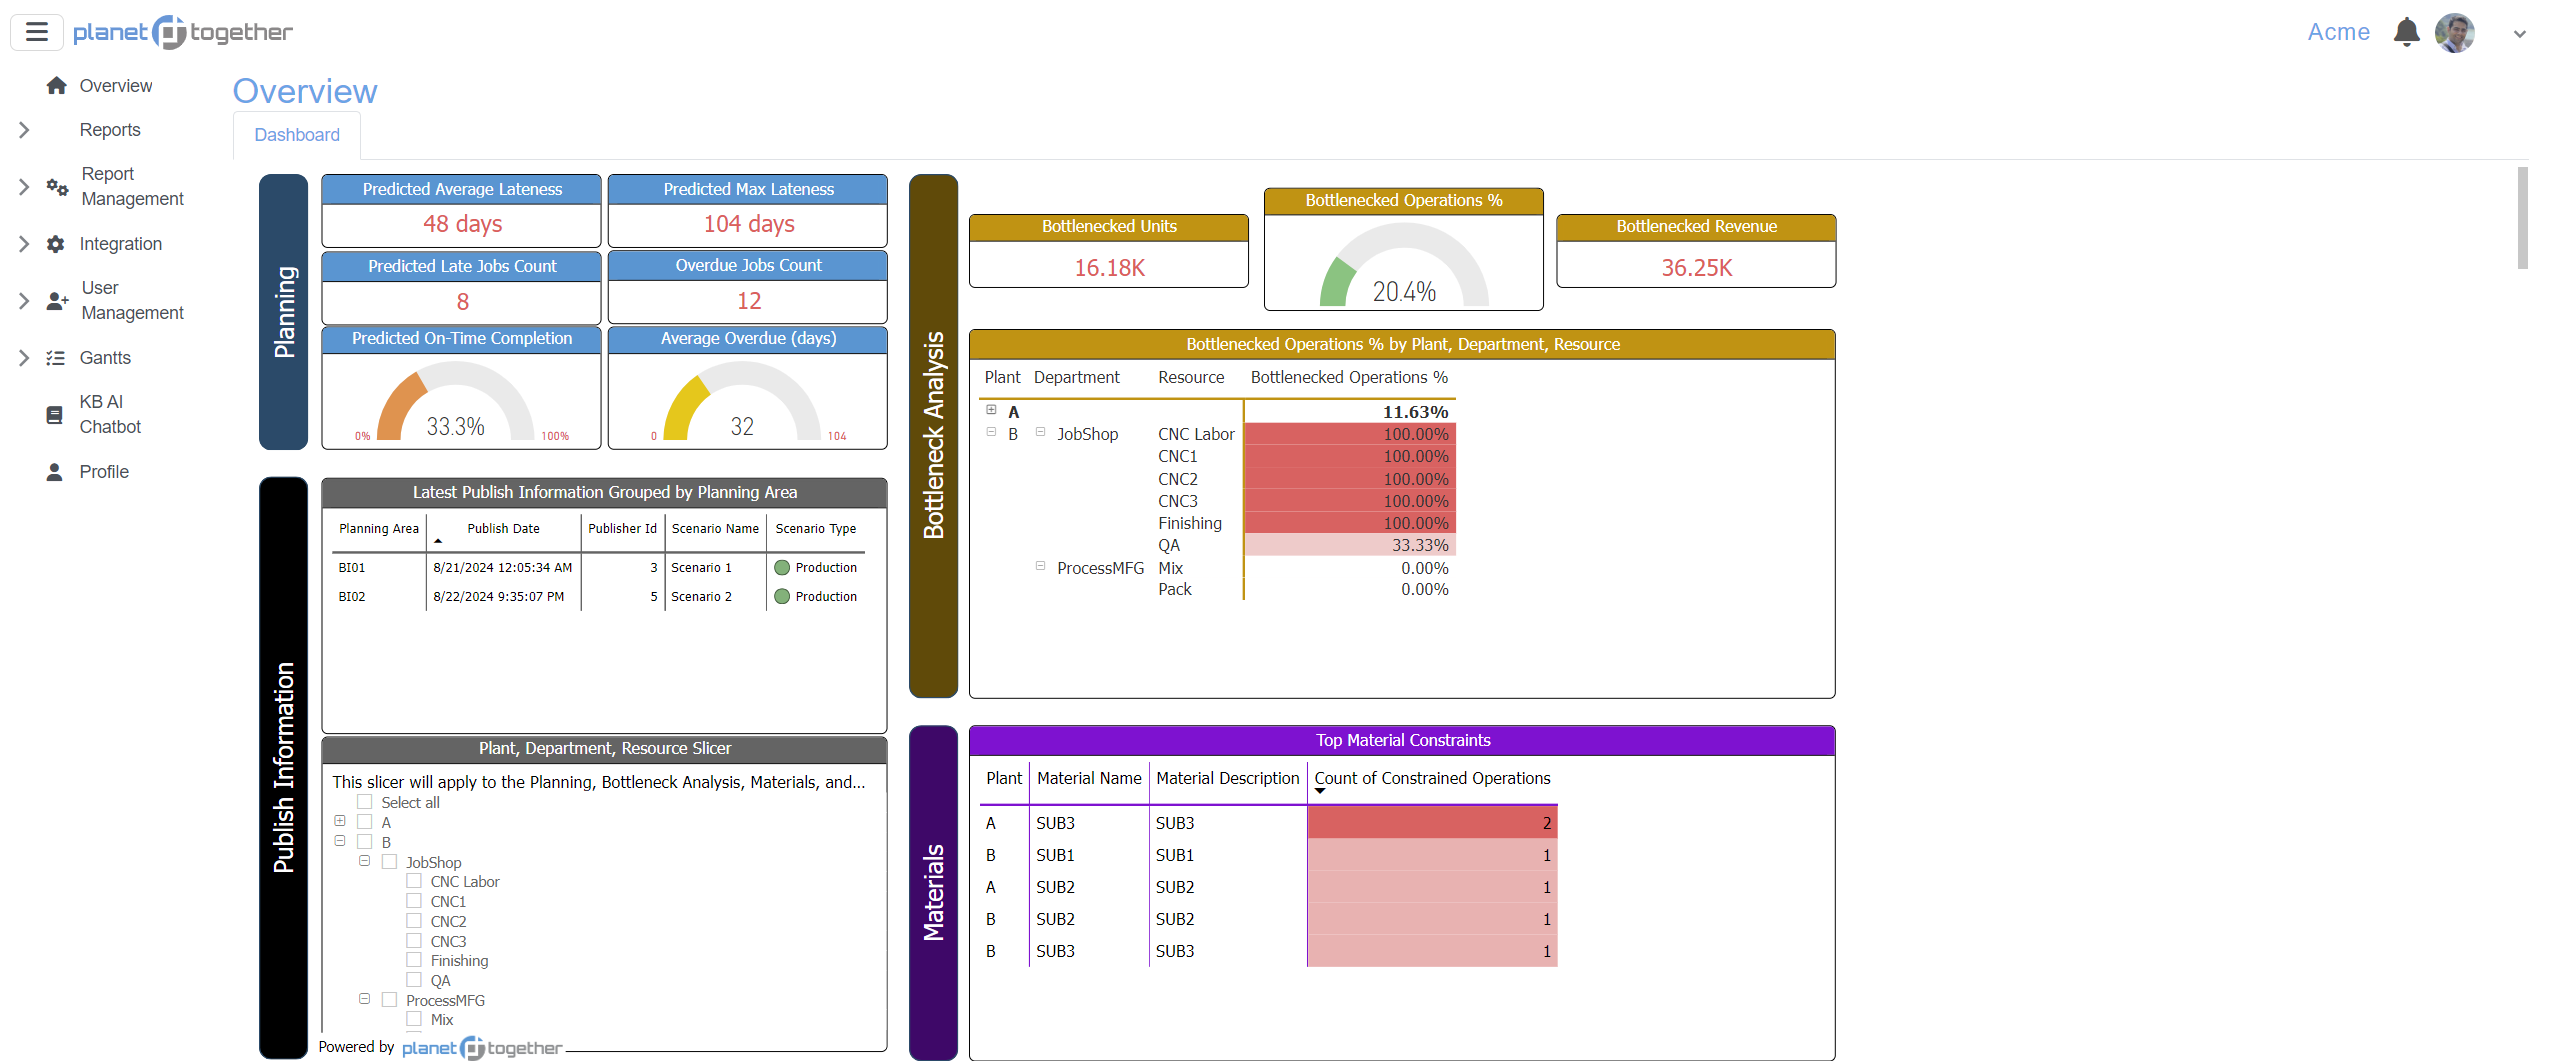Click the green Production dot for Scenario 2

tap(782, 597)
